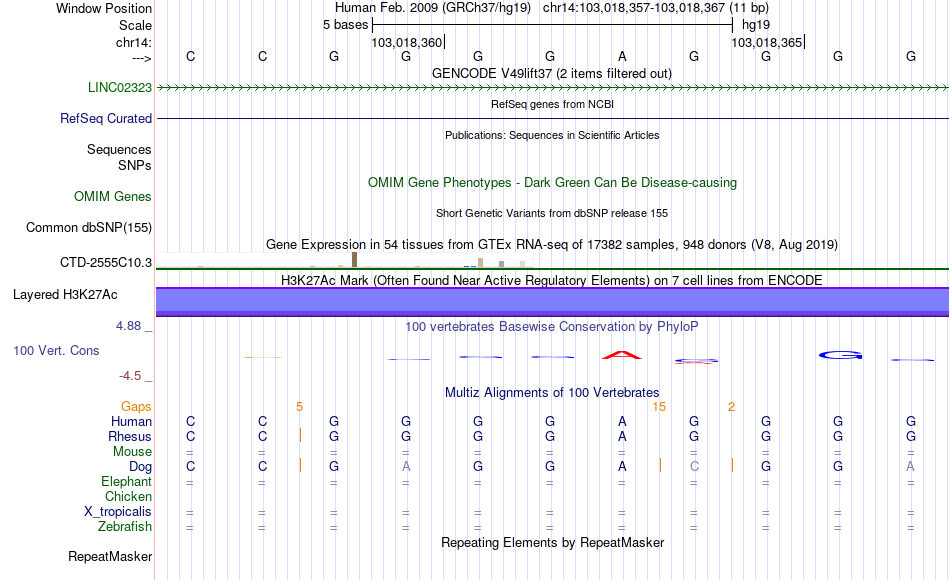Click the hg19 label beside the scale bar
Screen dimensions: 950x580
[756, 25]
